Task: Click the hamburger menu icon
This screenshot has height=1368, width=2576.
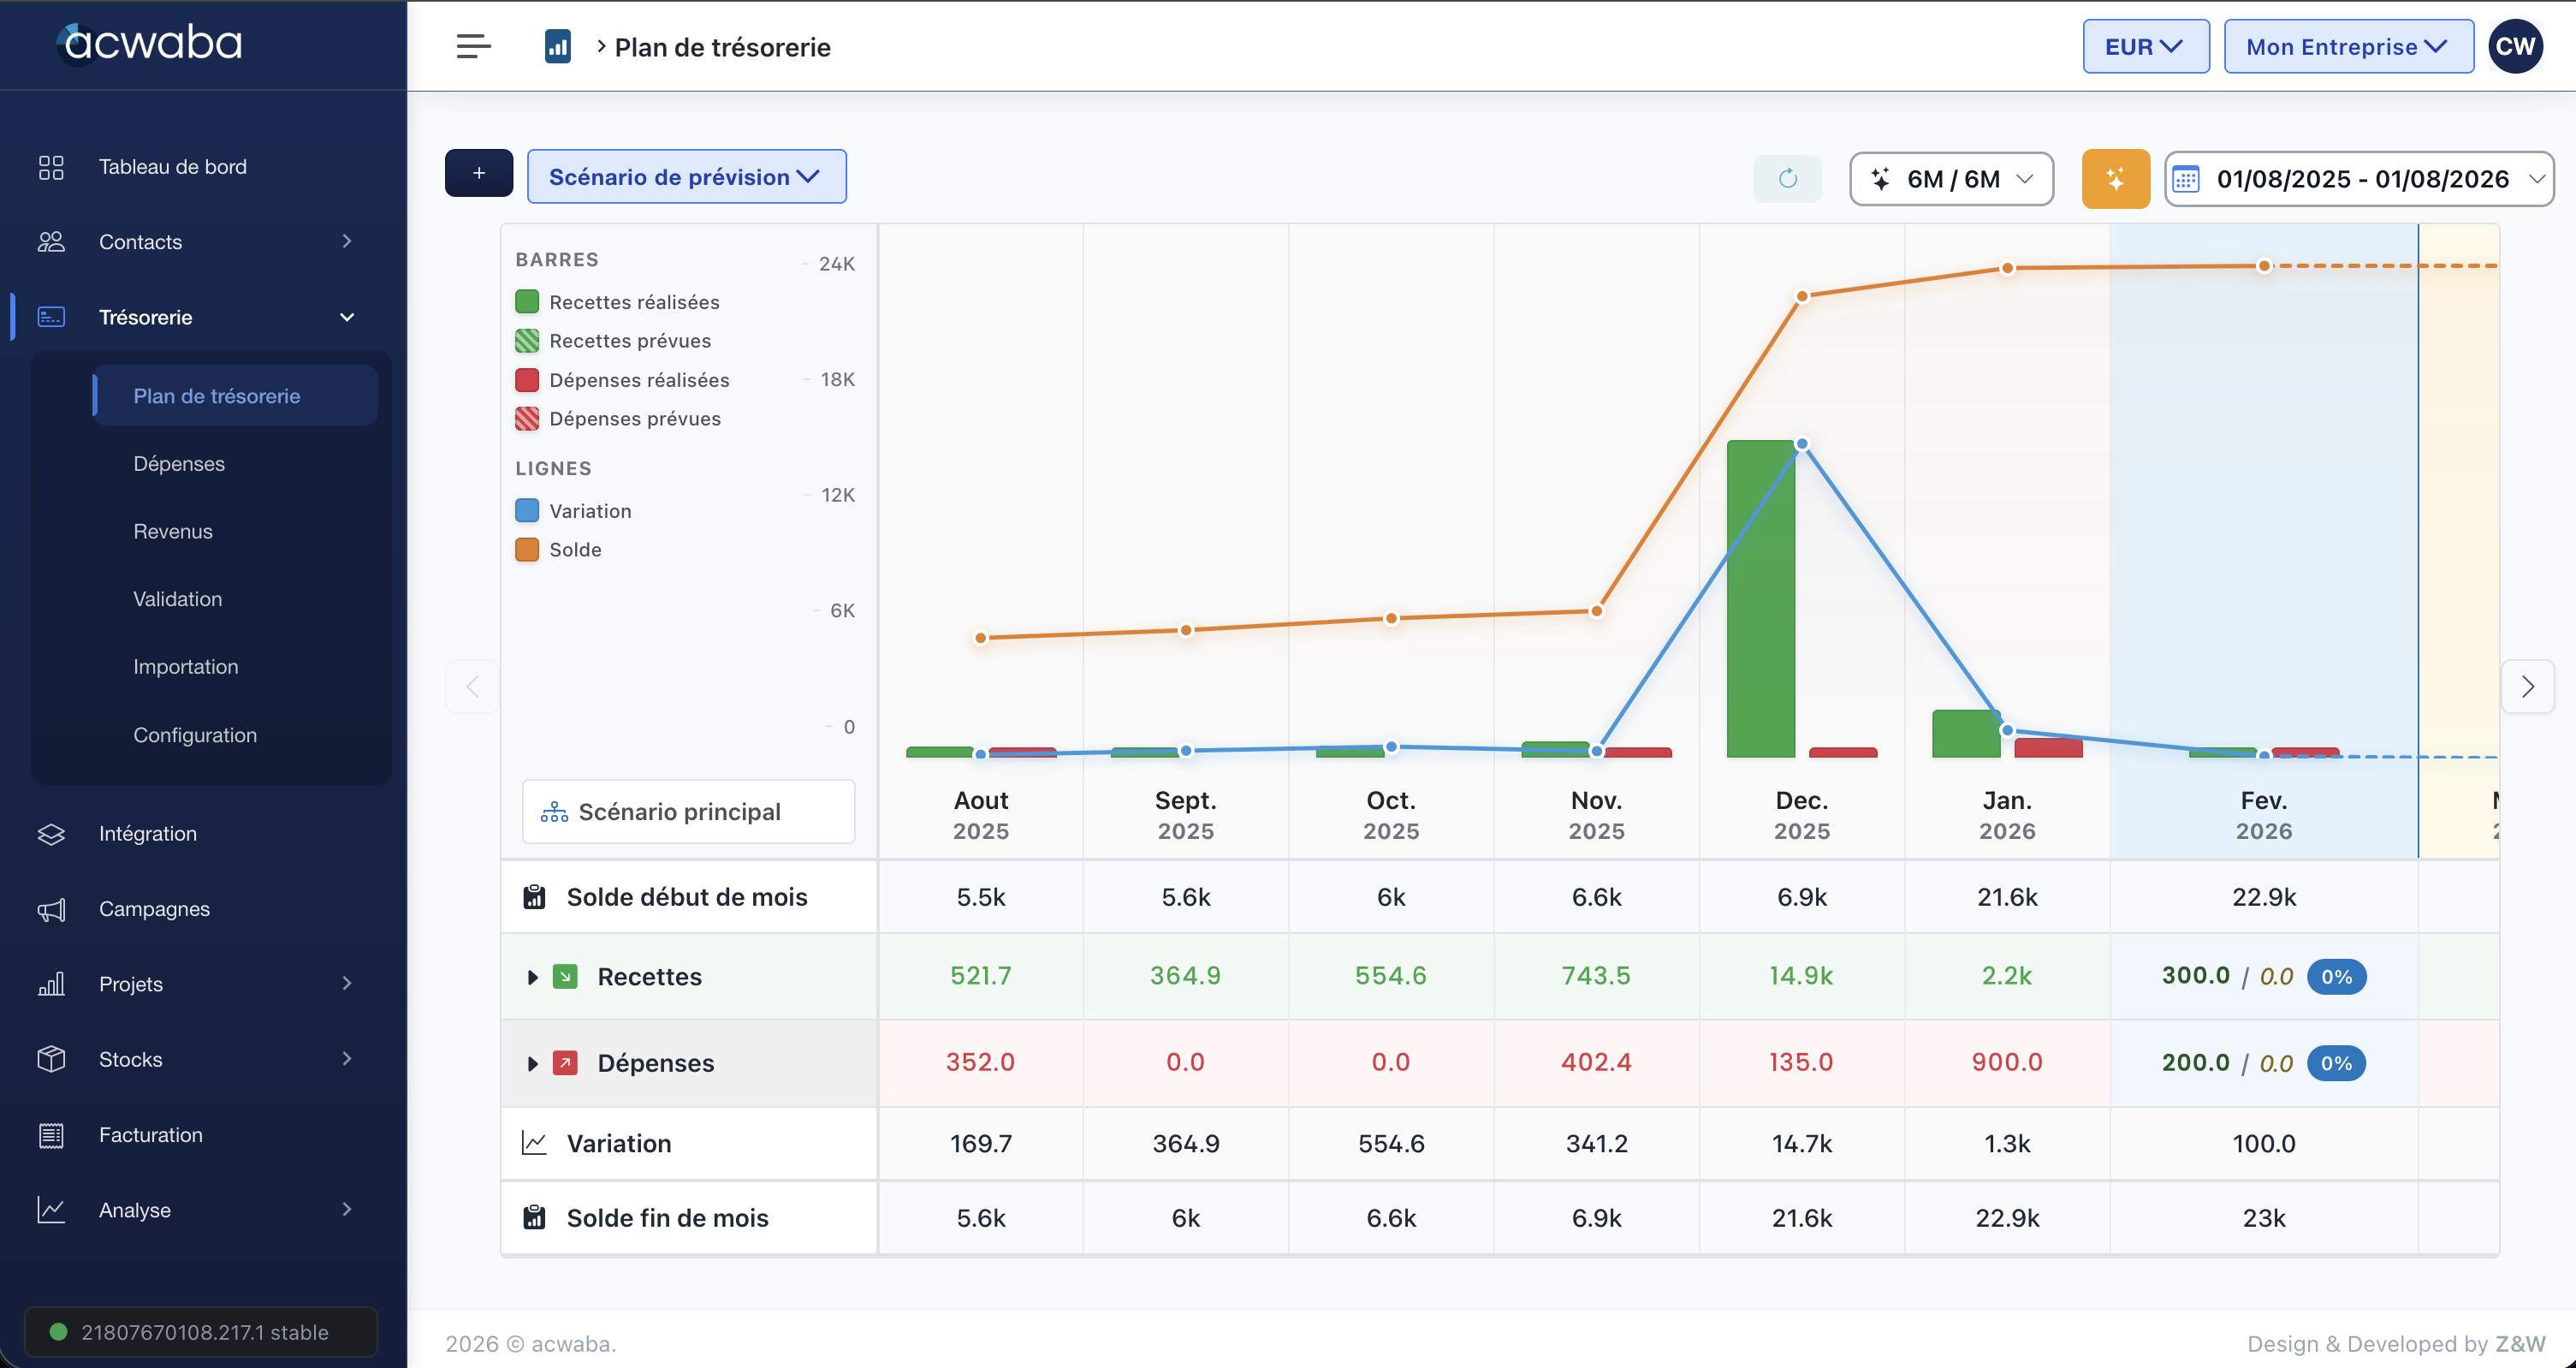Action: point(473,46)
